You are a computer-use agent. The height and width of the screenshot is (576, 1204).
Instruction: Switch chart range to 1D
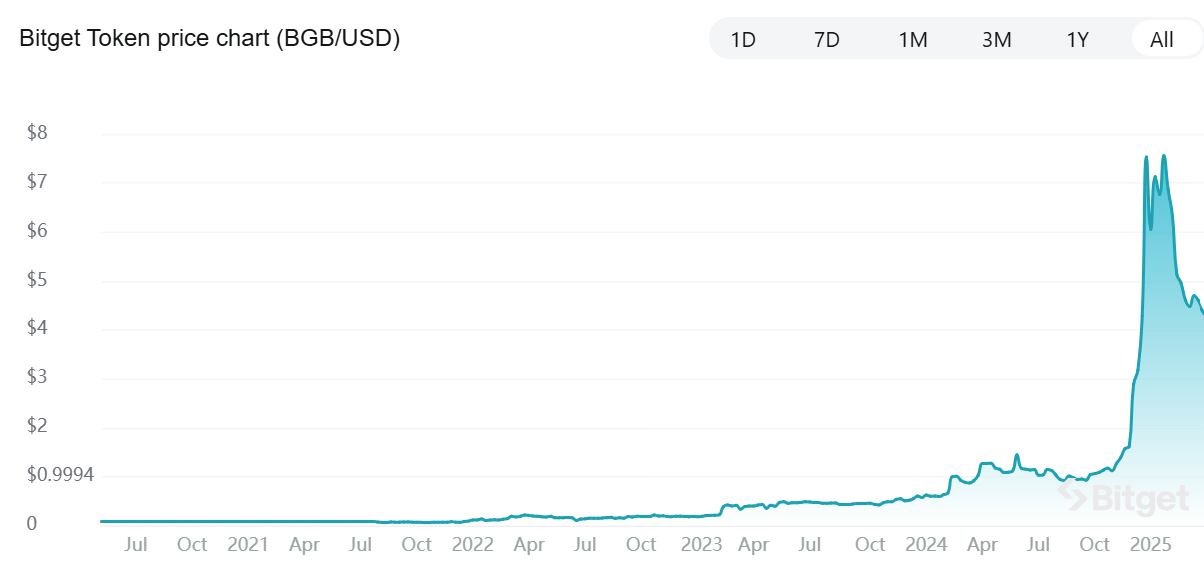click(743, 40)
